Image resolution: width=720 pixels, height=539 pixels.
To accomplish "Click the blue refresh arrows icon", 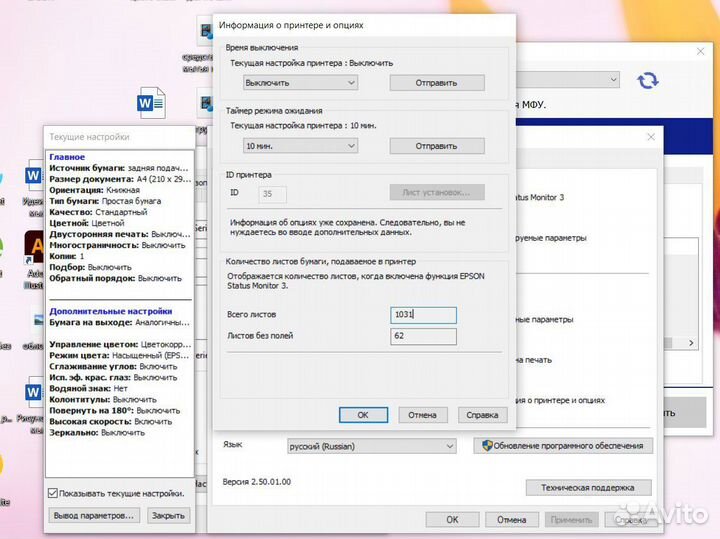I will 647,81.
